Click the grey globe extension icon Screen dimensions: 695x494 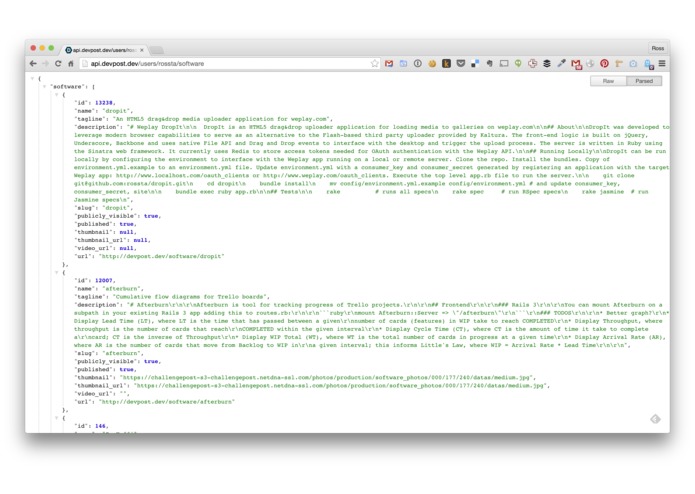click(x=590, y=63)
